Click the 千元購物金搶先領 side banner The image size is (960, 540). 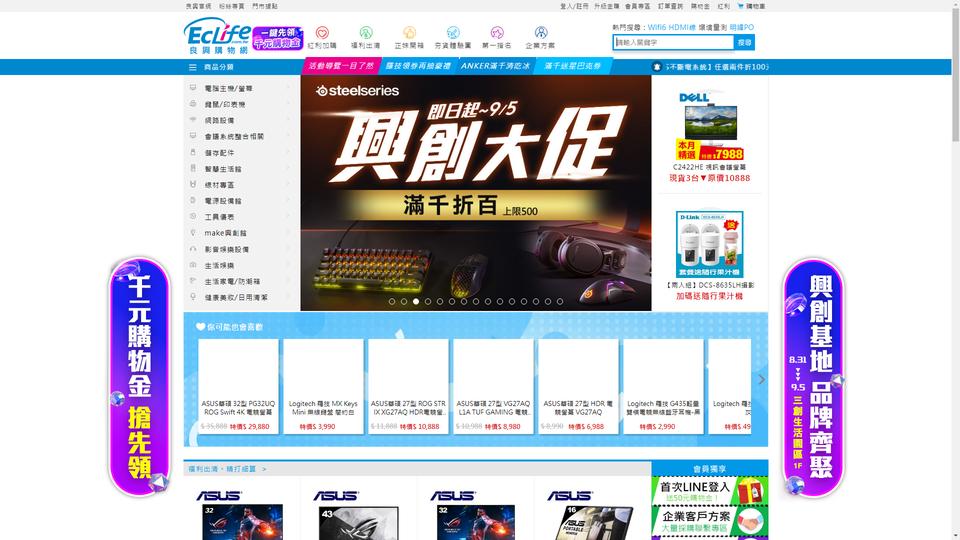click(x=139, y=377)
